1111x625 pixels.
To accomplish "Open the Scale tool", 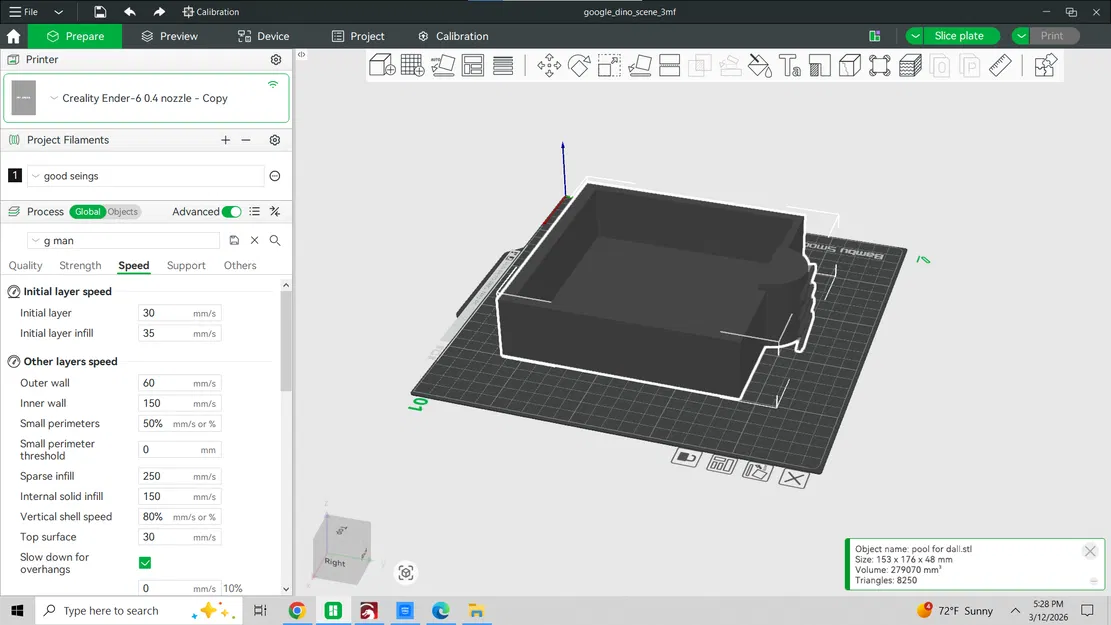I will (608, 65).
